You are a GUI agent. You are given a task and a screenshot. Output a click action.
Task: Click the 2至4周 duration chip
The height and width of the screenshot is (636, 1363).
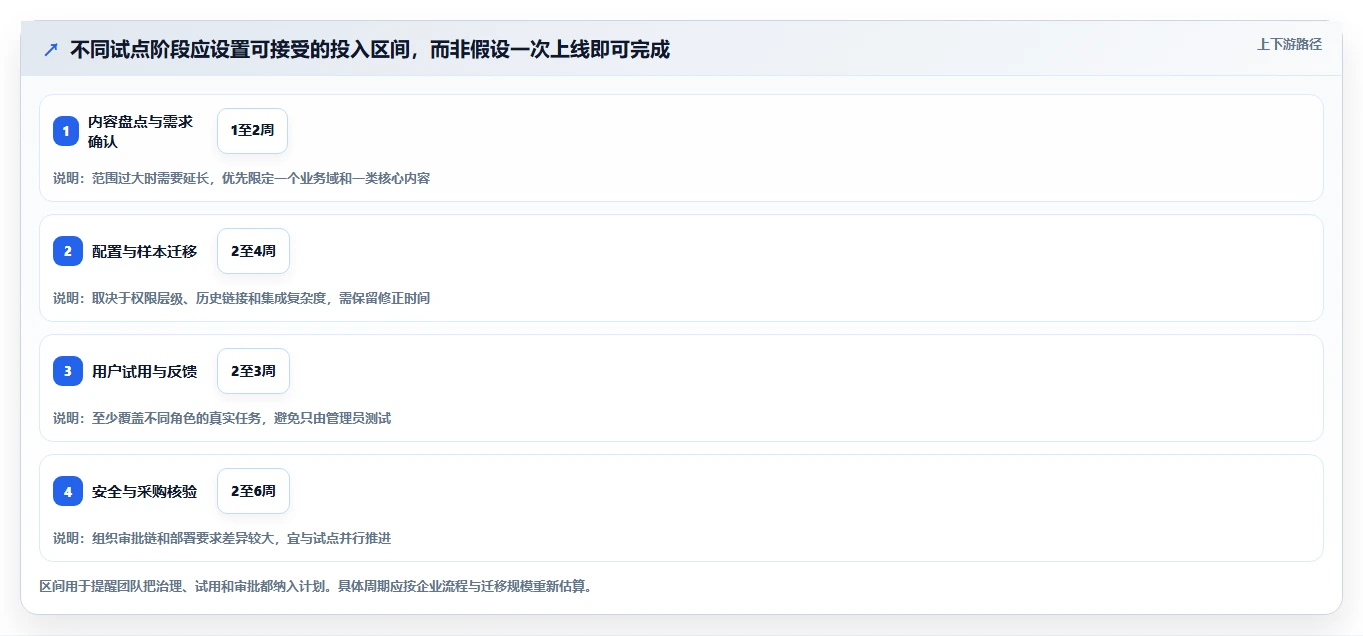pyautogui.click(x=253, y=251)
